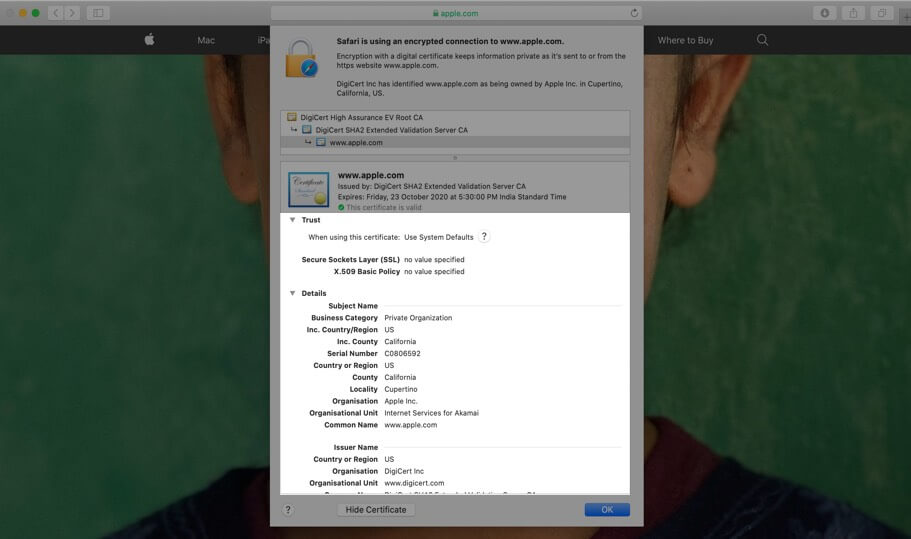The image size is (911, 539).
Task: Click the yellow minimize window button
Action: click(x=23, y=13)
